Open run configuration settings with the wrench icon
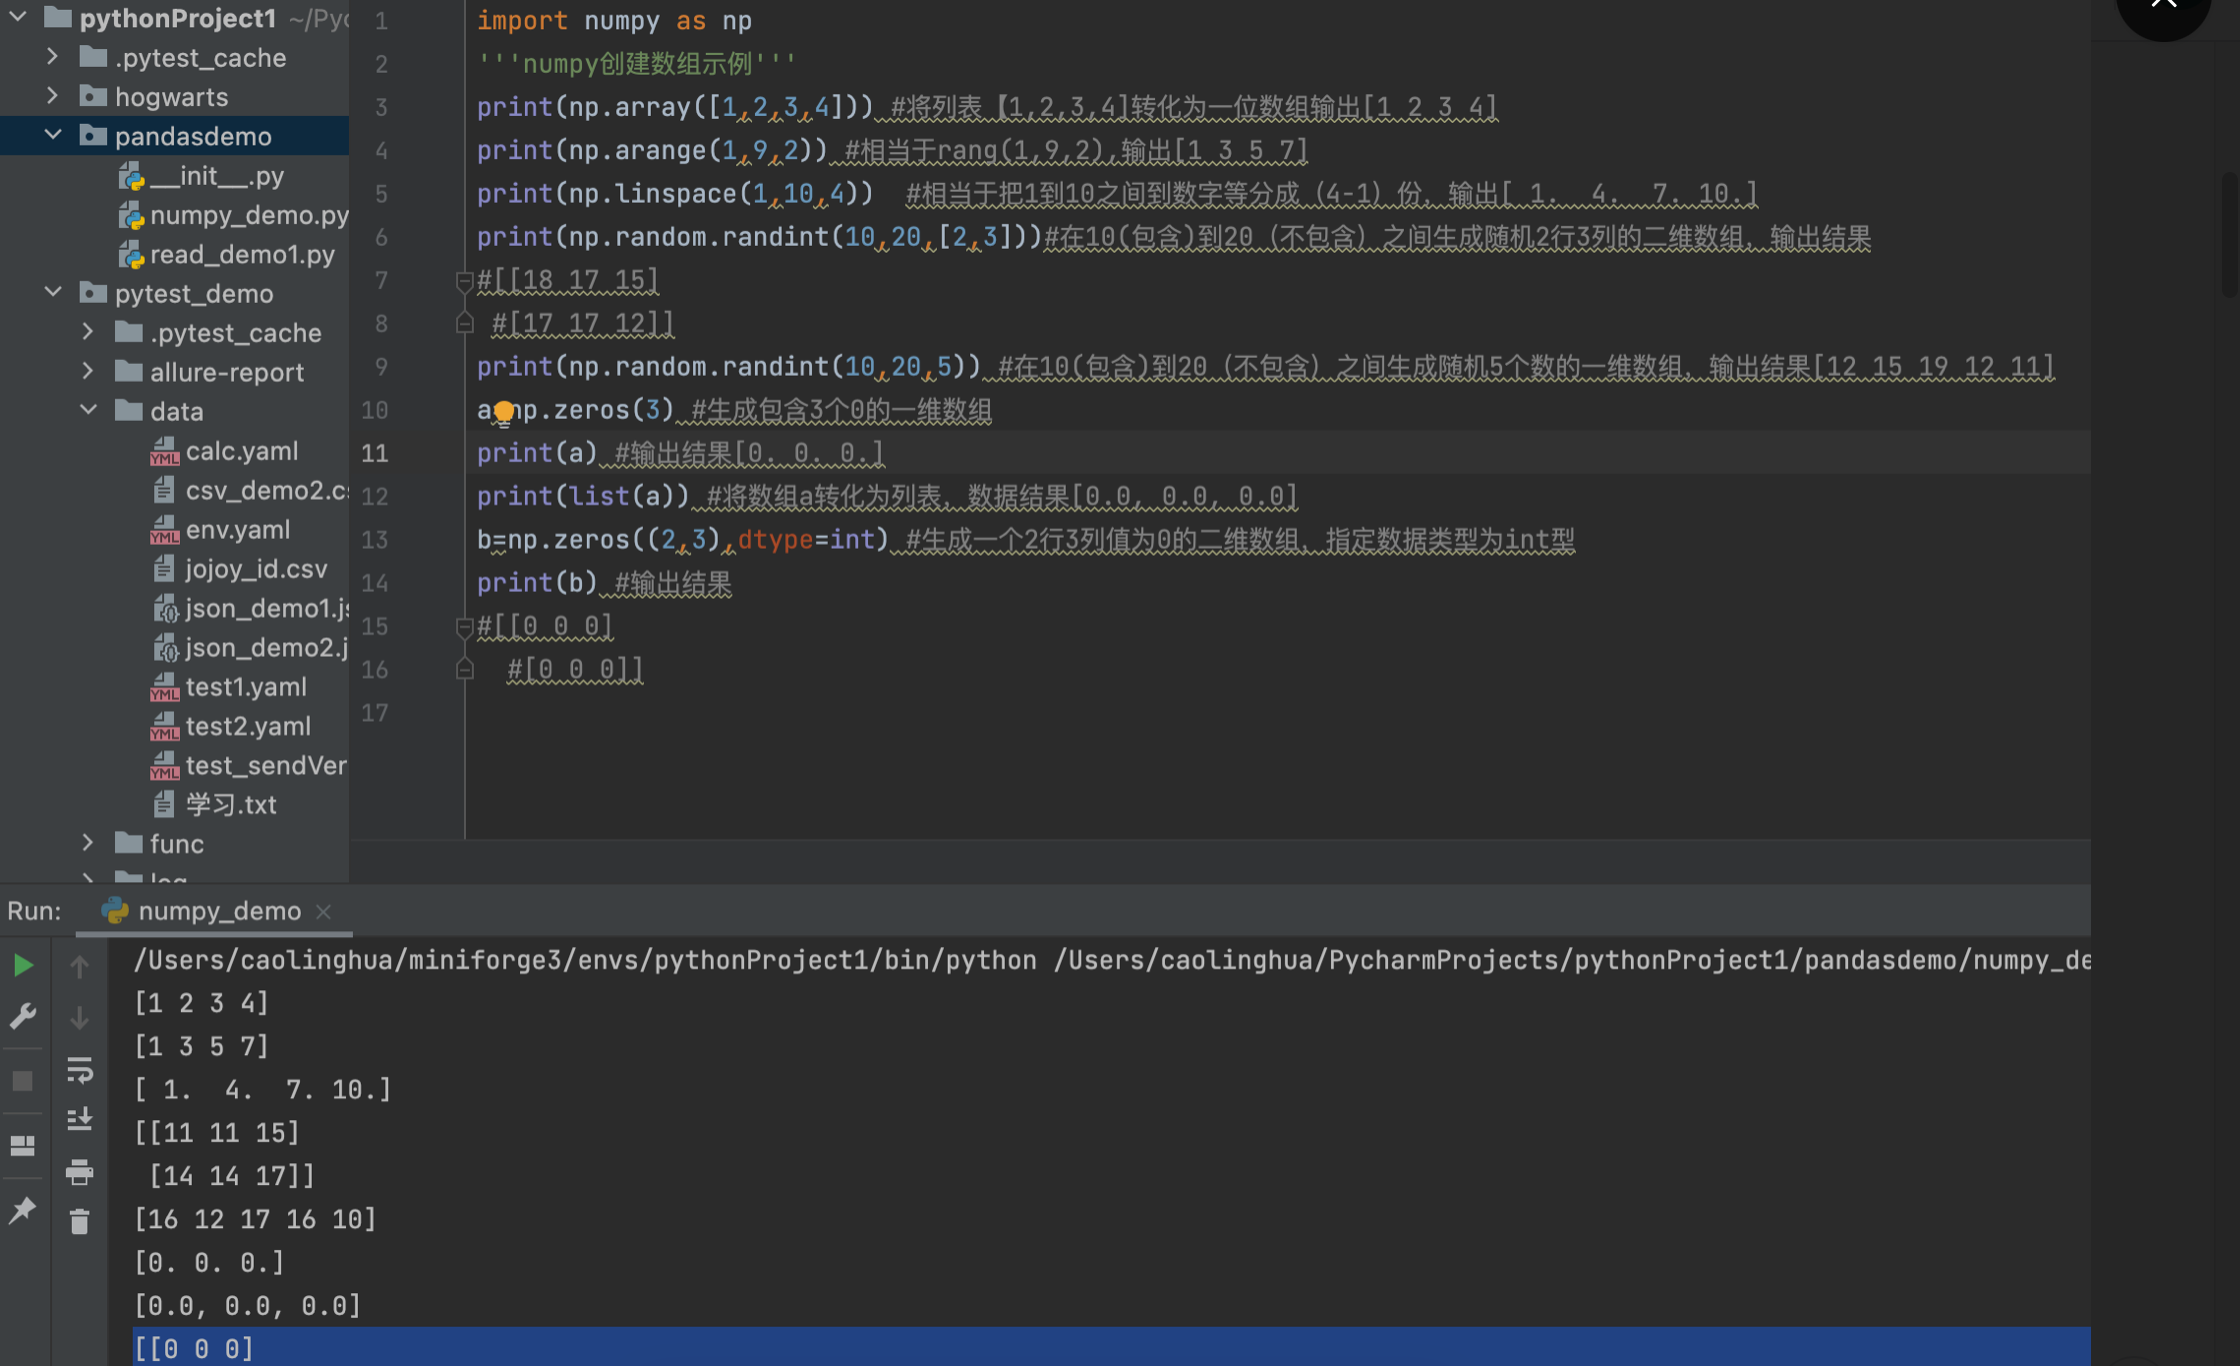Viewport: 2240px width, 1366px height. [22, 1016]
